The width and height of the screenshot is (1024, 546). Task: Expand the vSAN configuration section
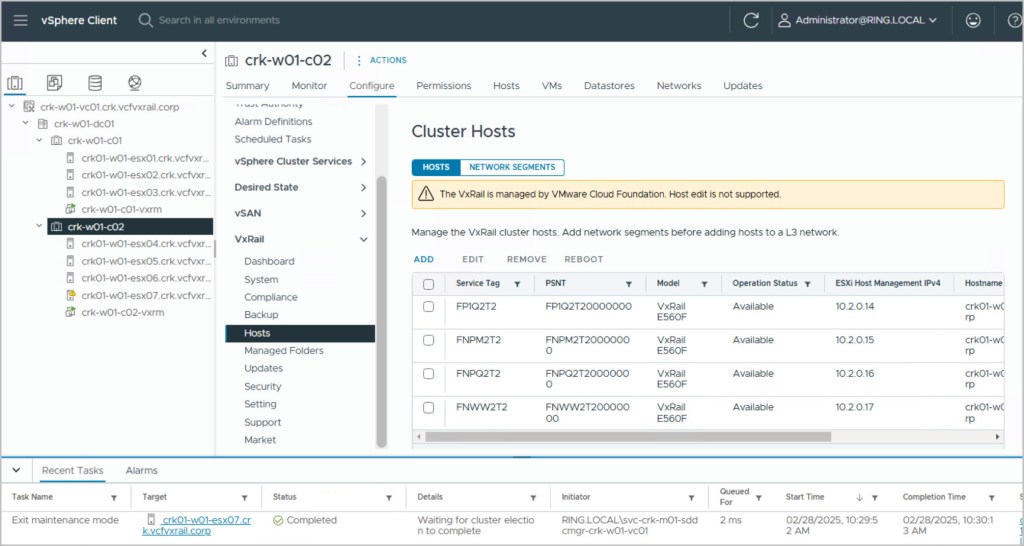coord(363,213)
